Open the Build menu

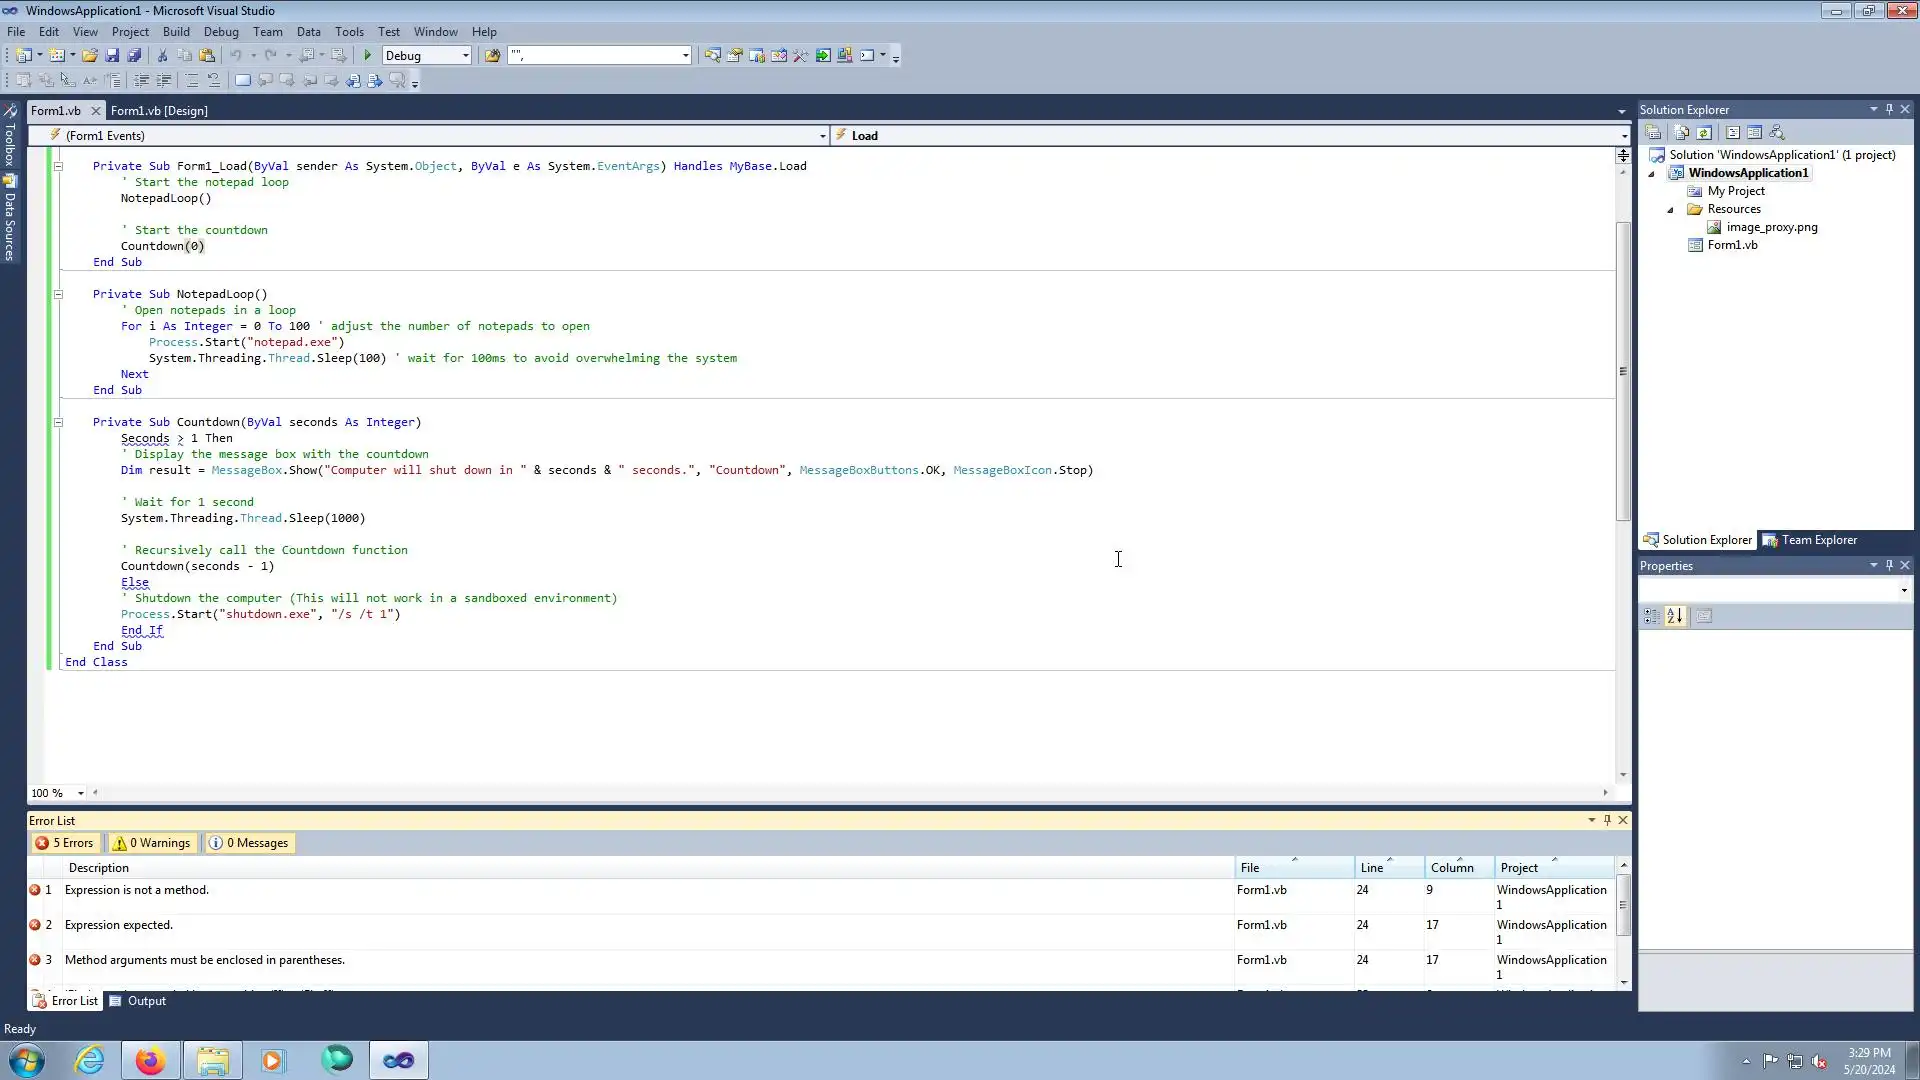pyautogui.click(x=176, y=32)
